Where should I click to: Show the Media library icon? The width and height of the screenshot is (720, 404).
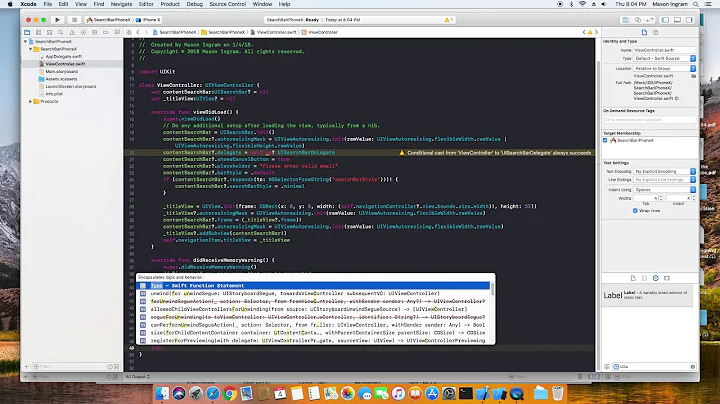click(667, 278)
